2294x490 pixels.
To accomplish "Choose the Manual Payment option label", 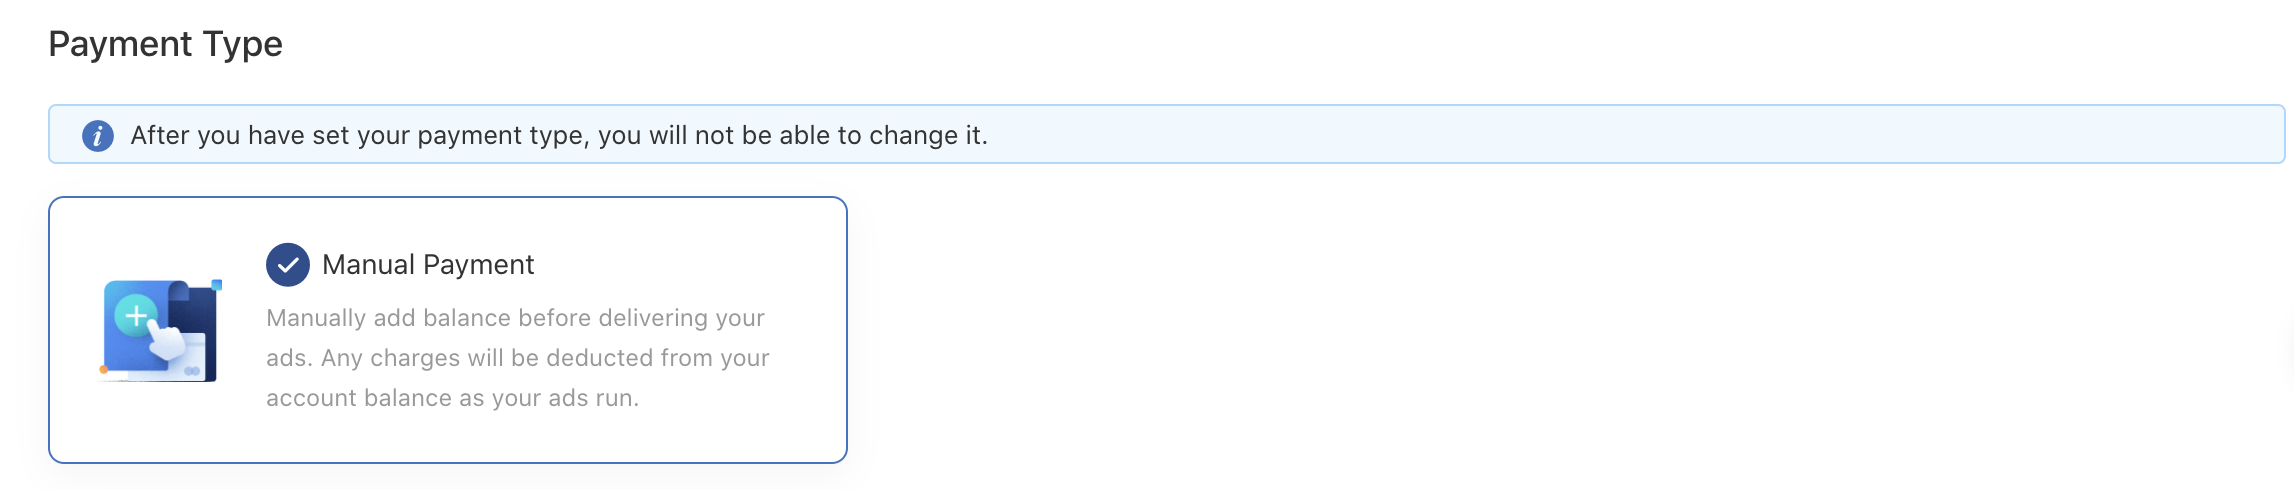I will tap(428, 265).
